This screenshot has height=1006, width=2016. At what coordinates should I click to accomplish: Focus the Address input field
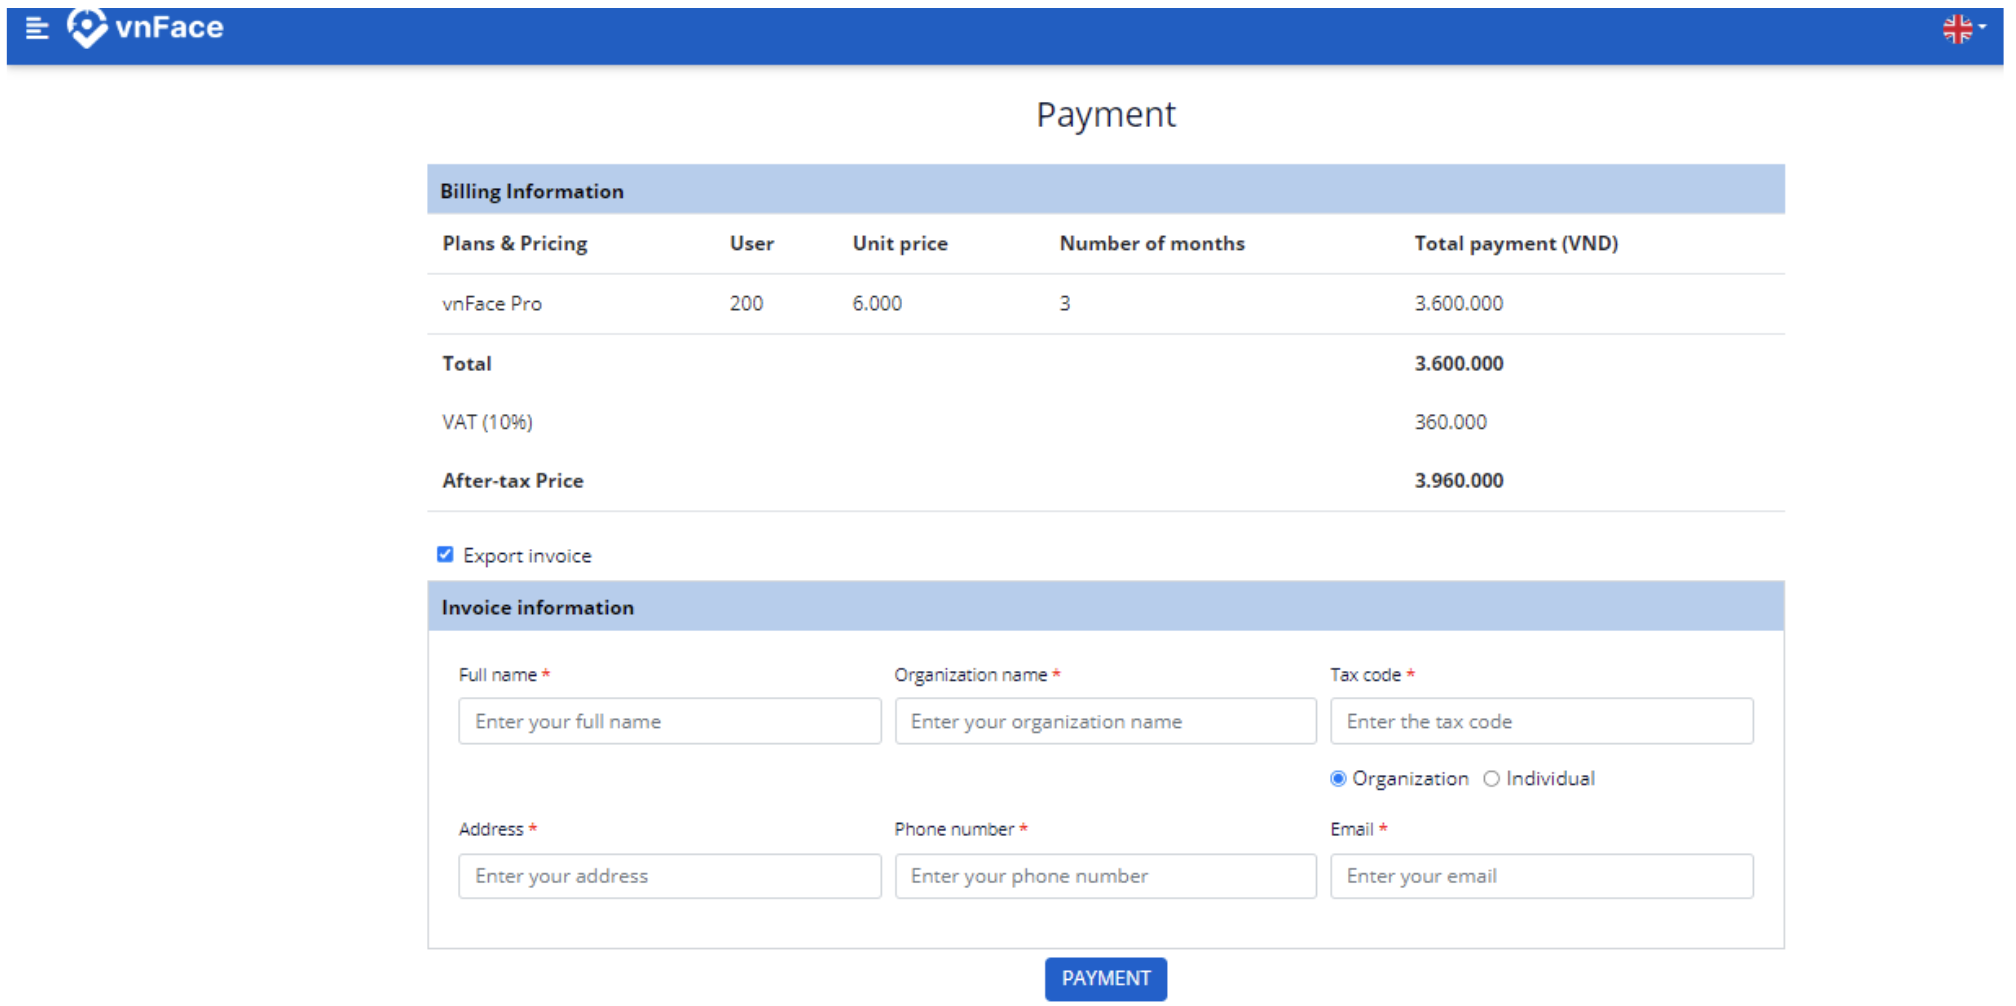[x=669, y=876]
